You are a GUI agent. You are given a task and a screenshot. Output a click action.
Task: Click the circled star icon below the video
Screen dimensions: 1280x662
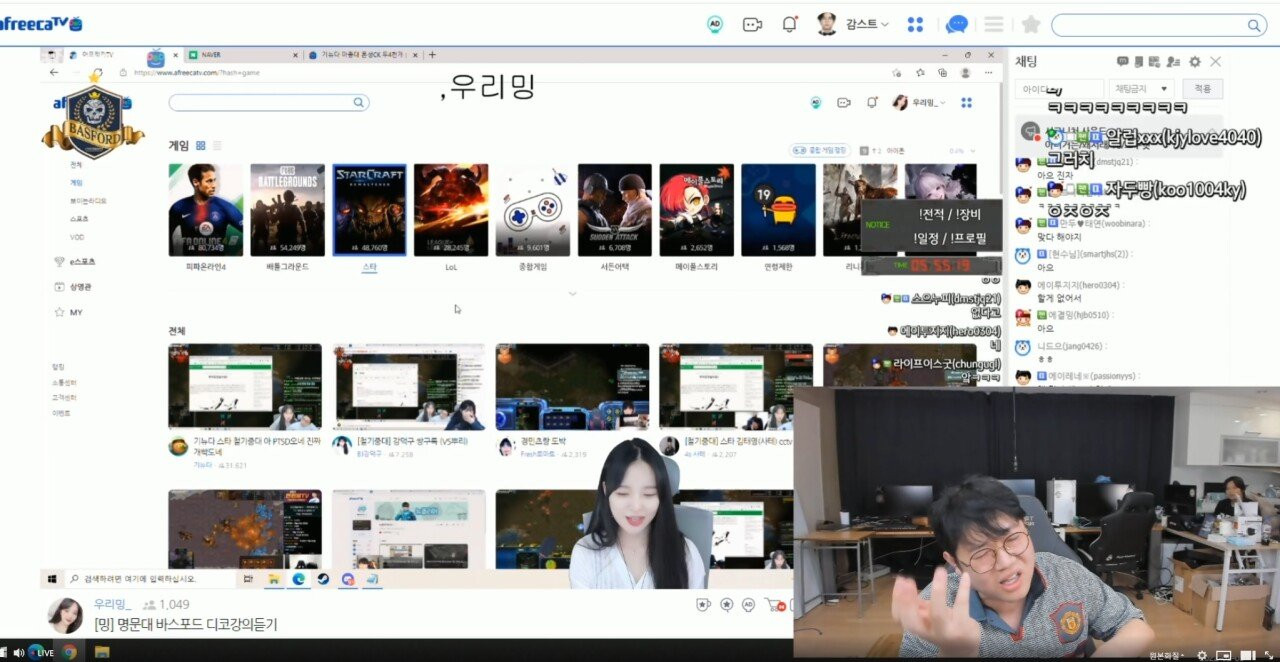pos(726,605)
